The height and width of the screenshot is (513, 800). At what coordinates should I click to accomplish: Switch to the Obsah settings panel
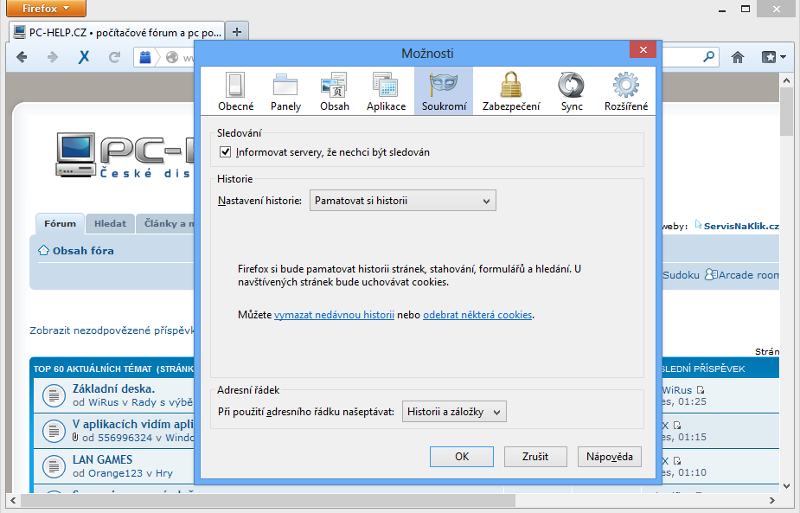[335, 91]
